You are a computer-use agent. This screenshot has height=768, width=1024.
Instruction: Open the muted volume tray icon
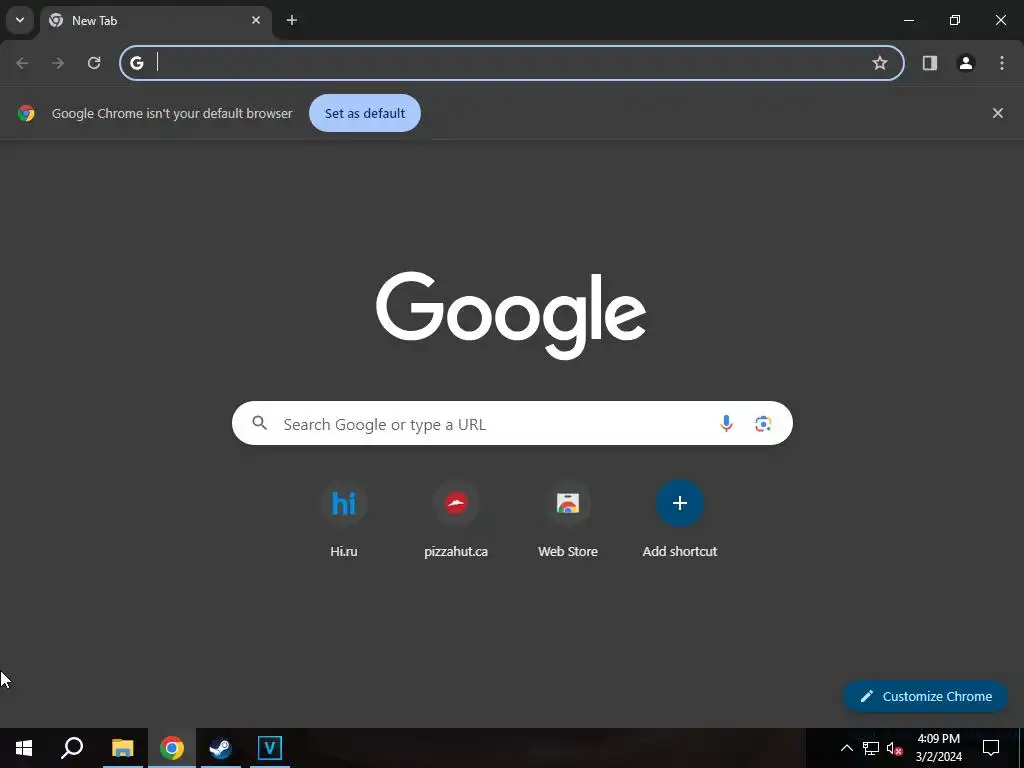point(895,748)
